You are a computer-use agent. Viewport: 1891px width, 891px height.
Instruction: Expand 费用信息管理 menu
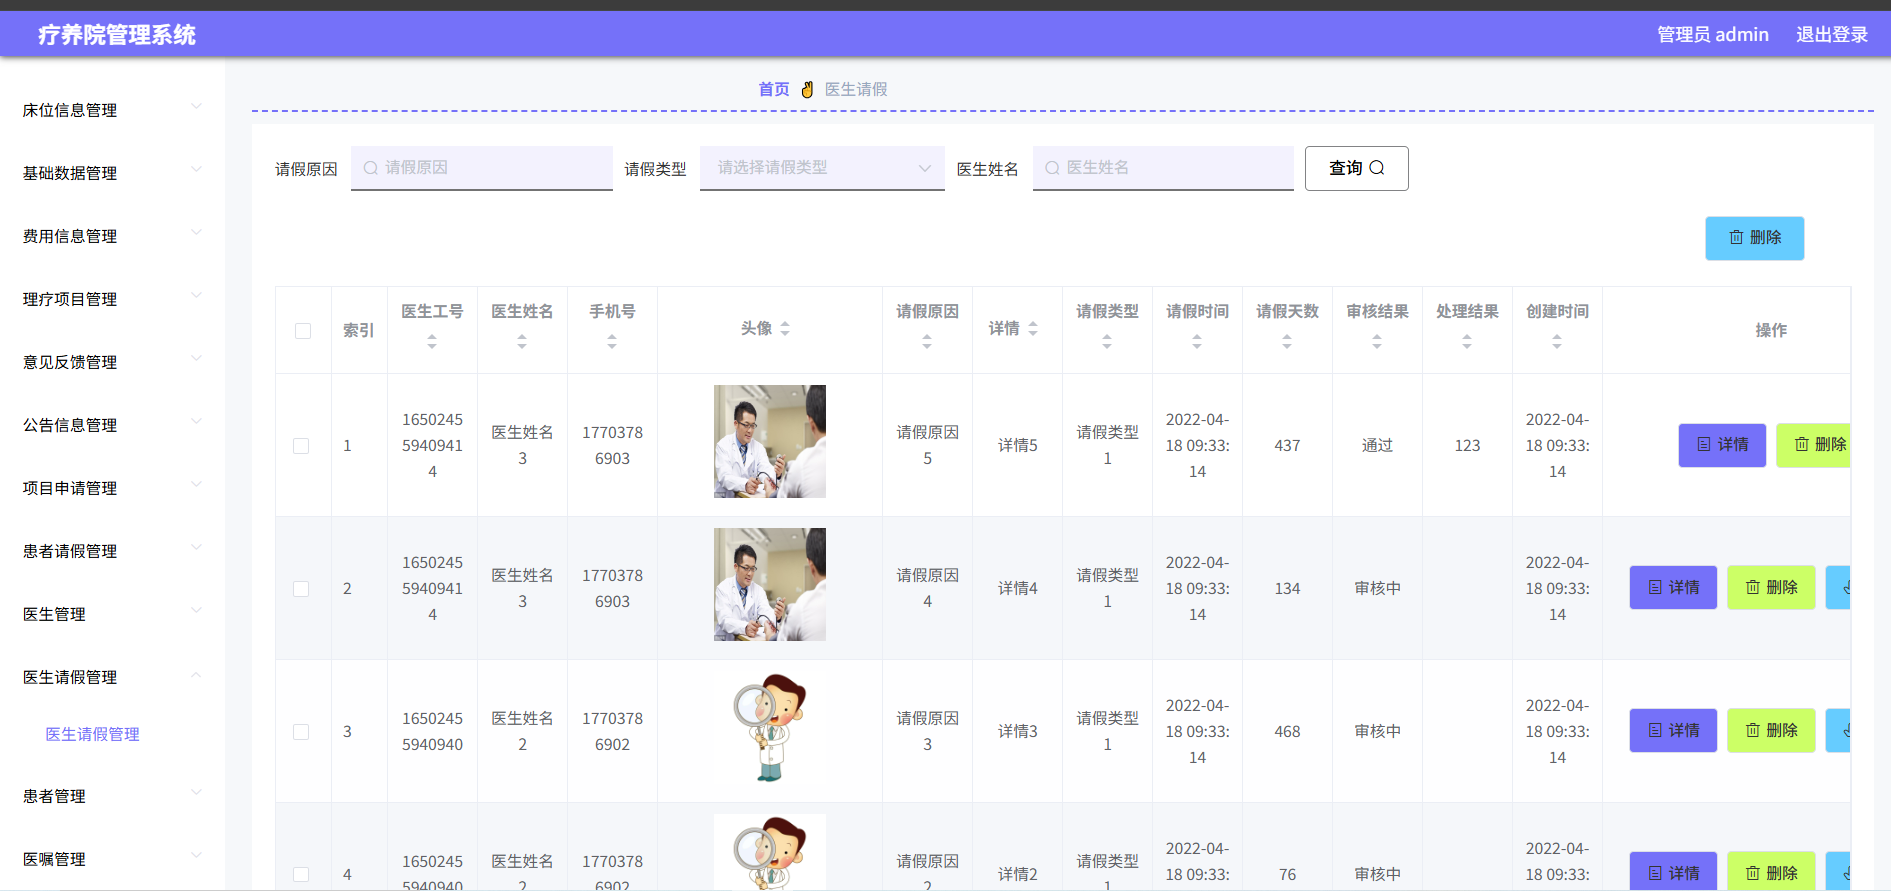(x=112, y=236)
